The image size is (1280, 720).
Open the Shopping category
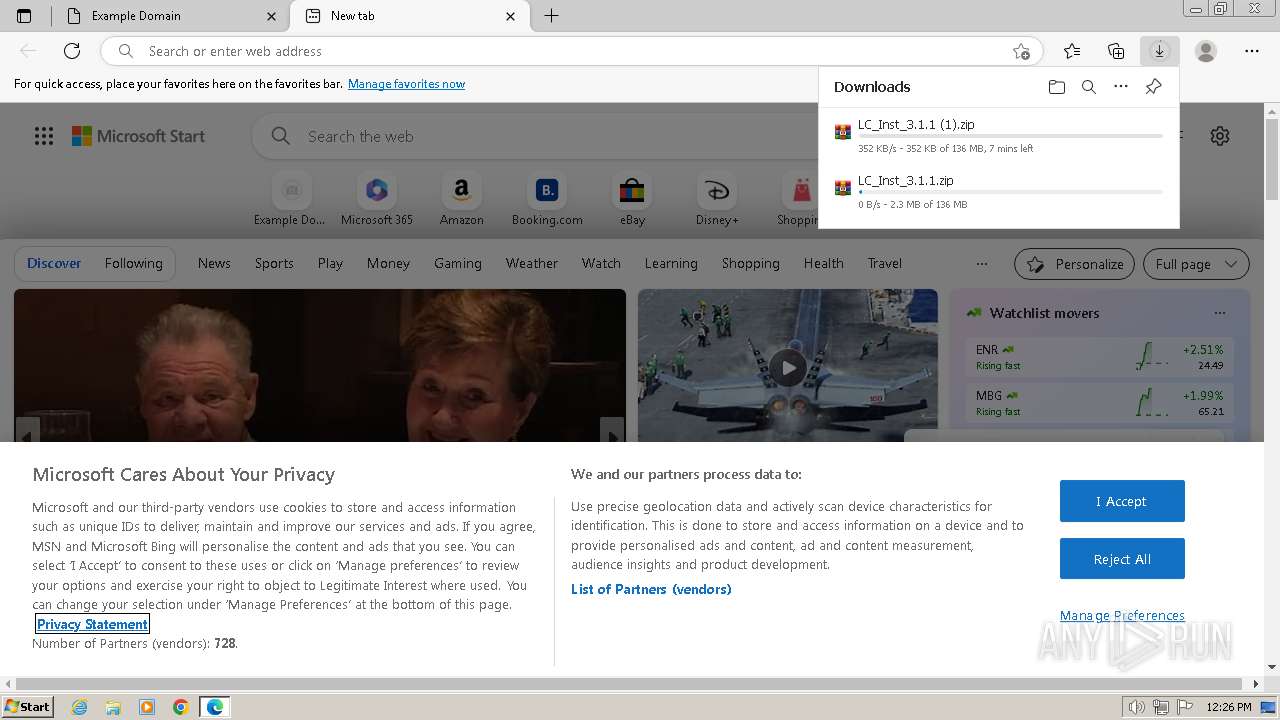pyautogui.click(x=750, y=264)
